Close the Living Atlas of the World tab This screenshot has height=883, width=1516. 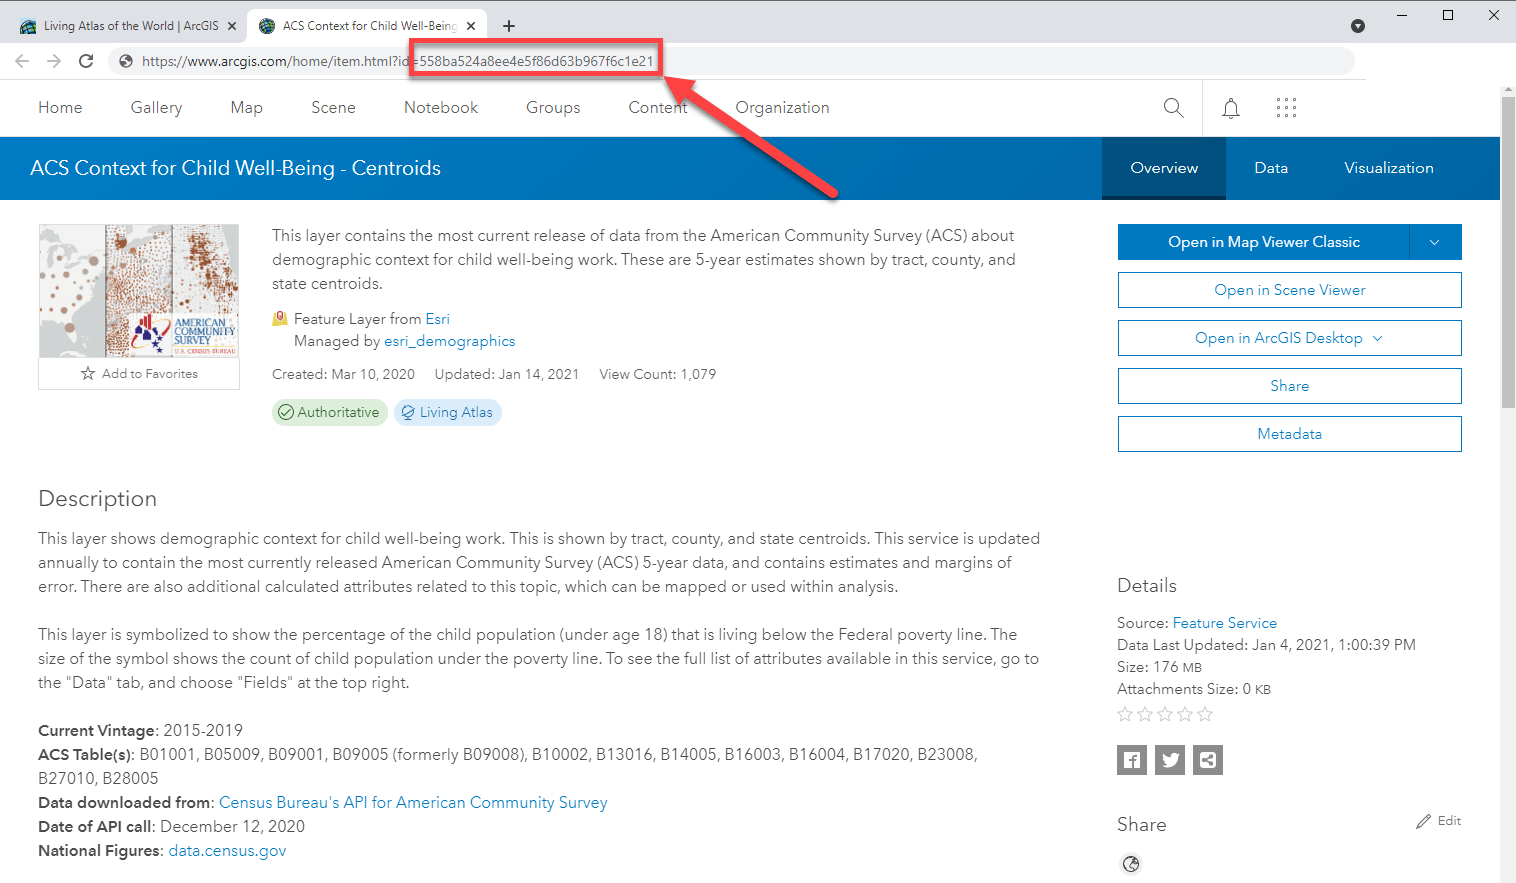click(232, 26)
